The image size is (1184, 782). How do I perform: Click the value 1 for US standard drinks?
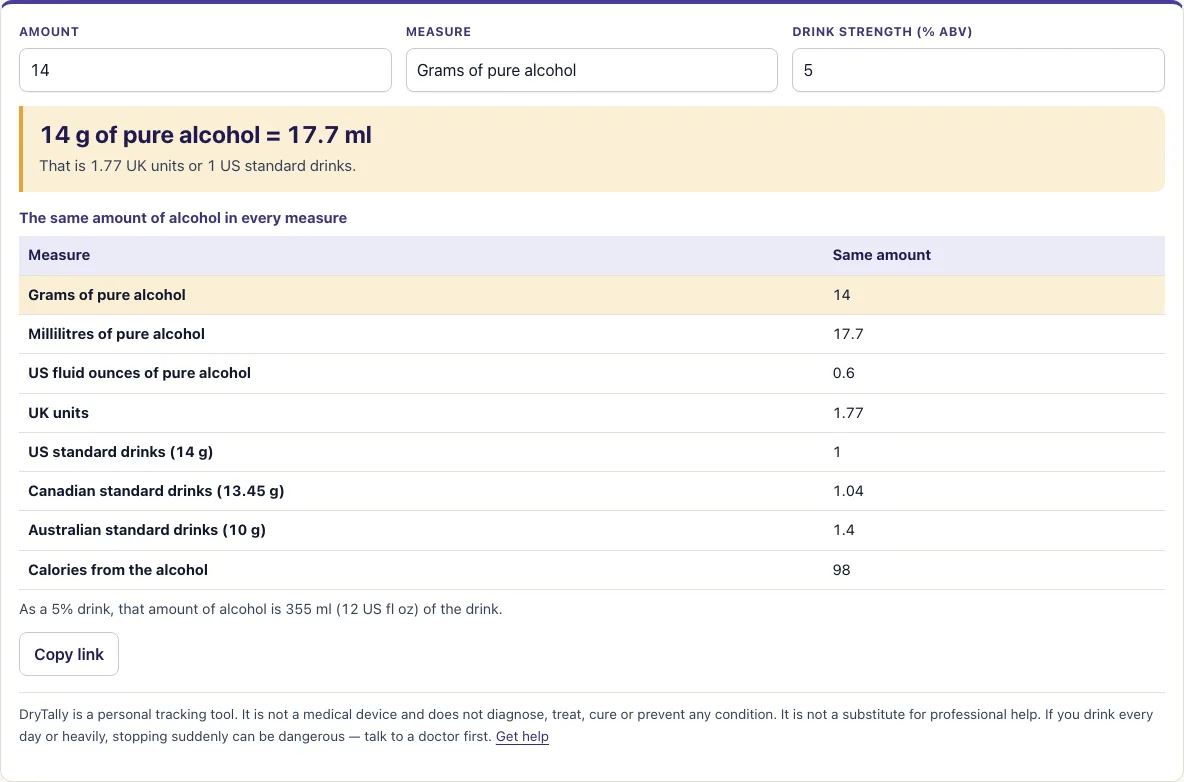click(837, 452)
